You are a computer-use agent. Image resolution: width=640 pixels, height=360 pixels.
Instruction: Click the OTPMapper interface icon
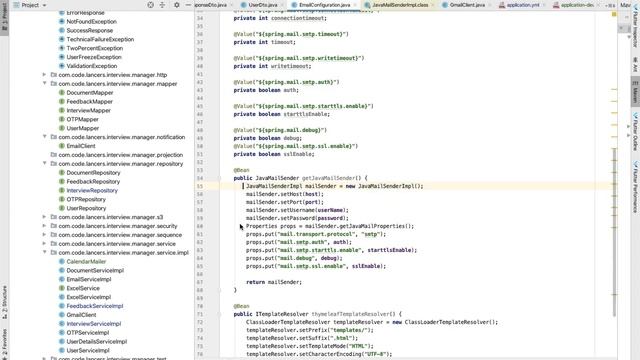click(x=62, y=119)
